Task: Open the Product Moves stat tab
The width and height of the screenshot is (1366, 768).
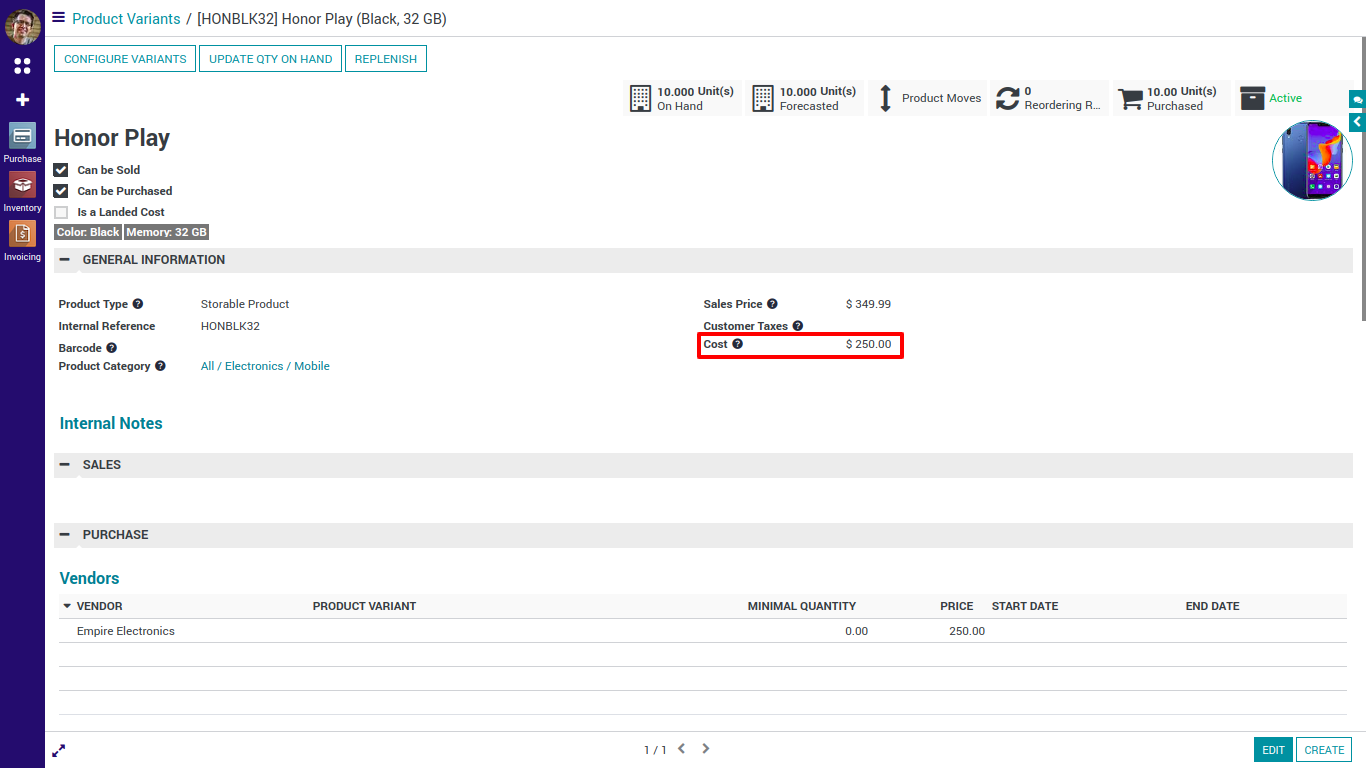Action: [927, 98]
